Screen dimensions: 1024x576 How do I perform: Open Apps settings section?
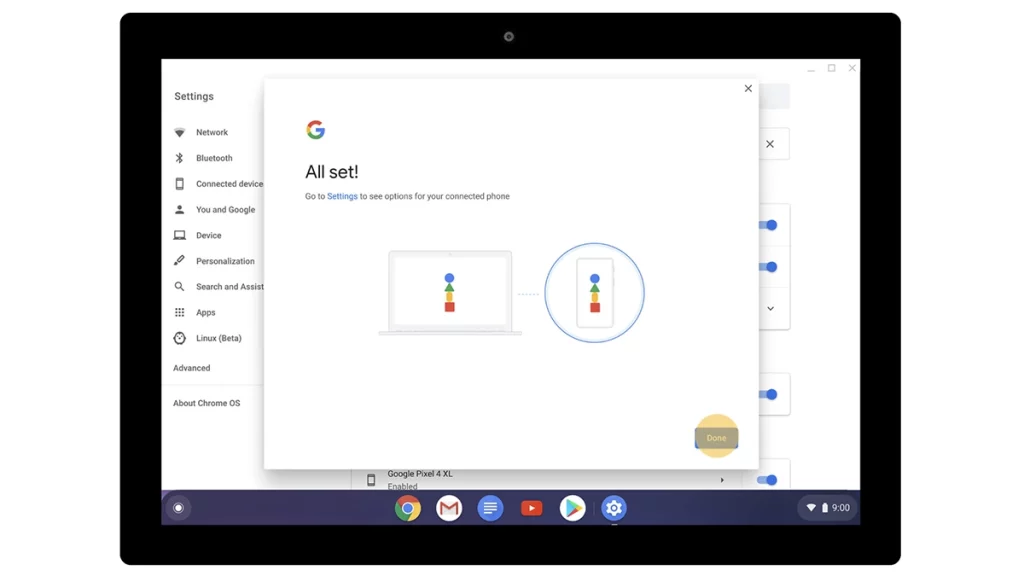click(x=206, y=312)
